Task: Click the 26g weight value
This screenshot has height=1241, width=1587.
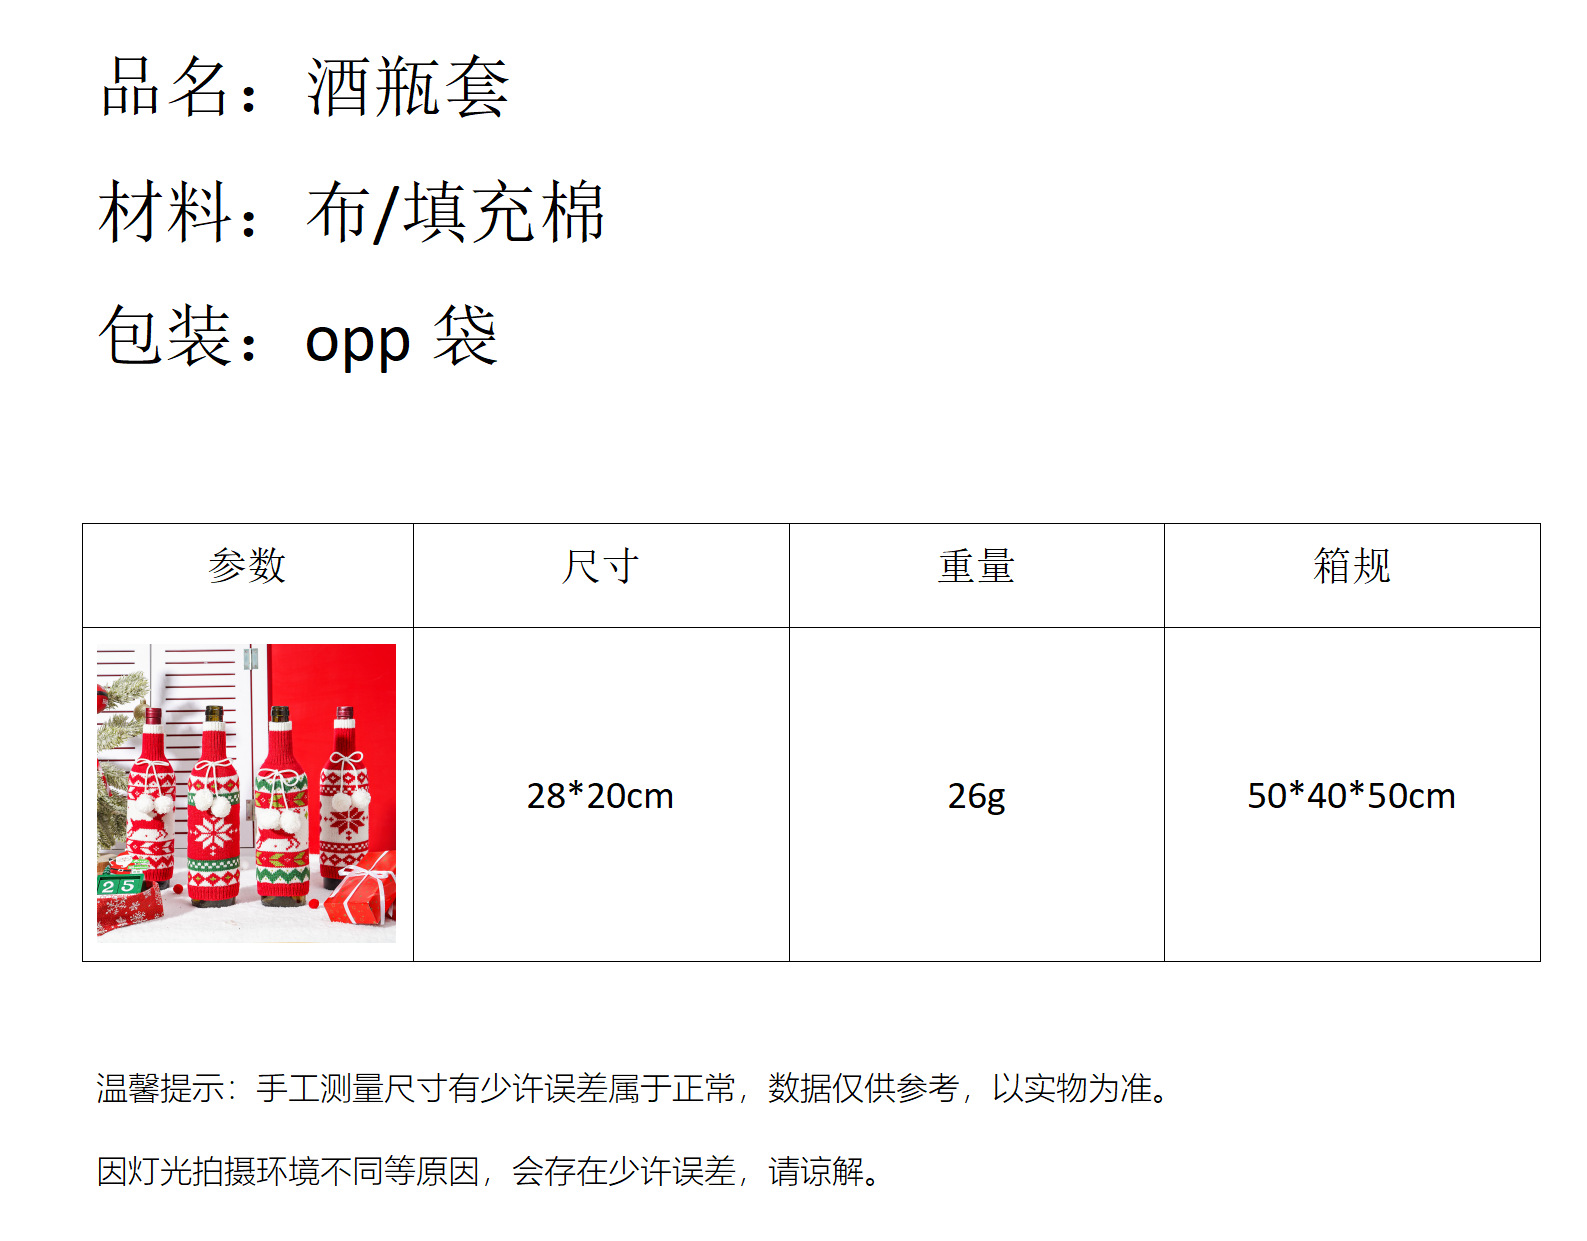Action: 977,797
